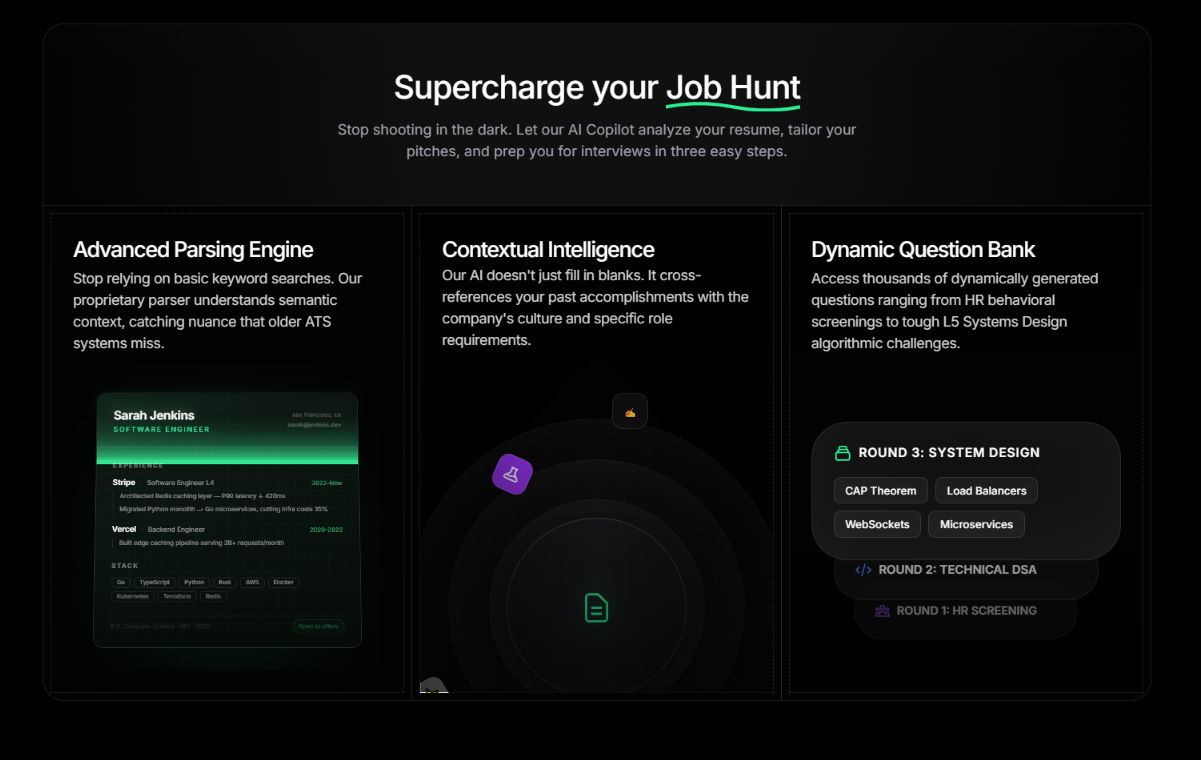Click the Sarah Jenkins resume card
The image size is (1201, 760).
(227, 520)
